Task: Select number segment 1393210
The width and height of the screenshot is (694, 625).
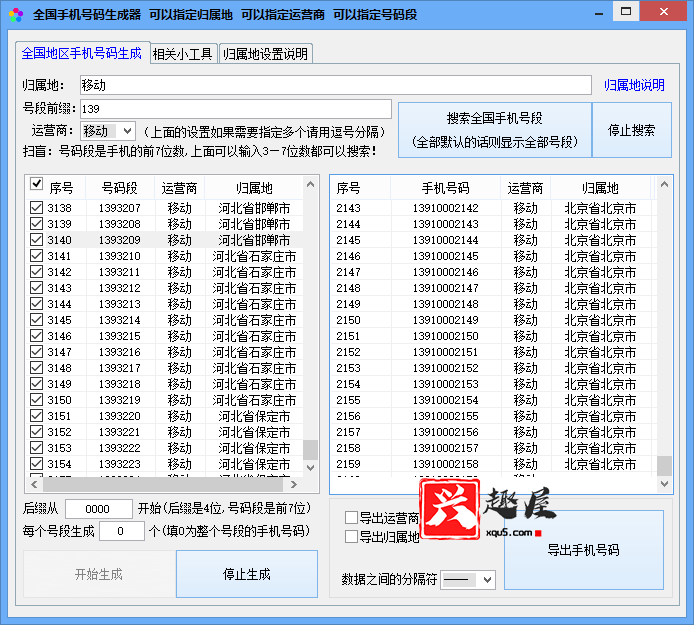Action: pyautogui.click(x=120, y=256)
